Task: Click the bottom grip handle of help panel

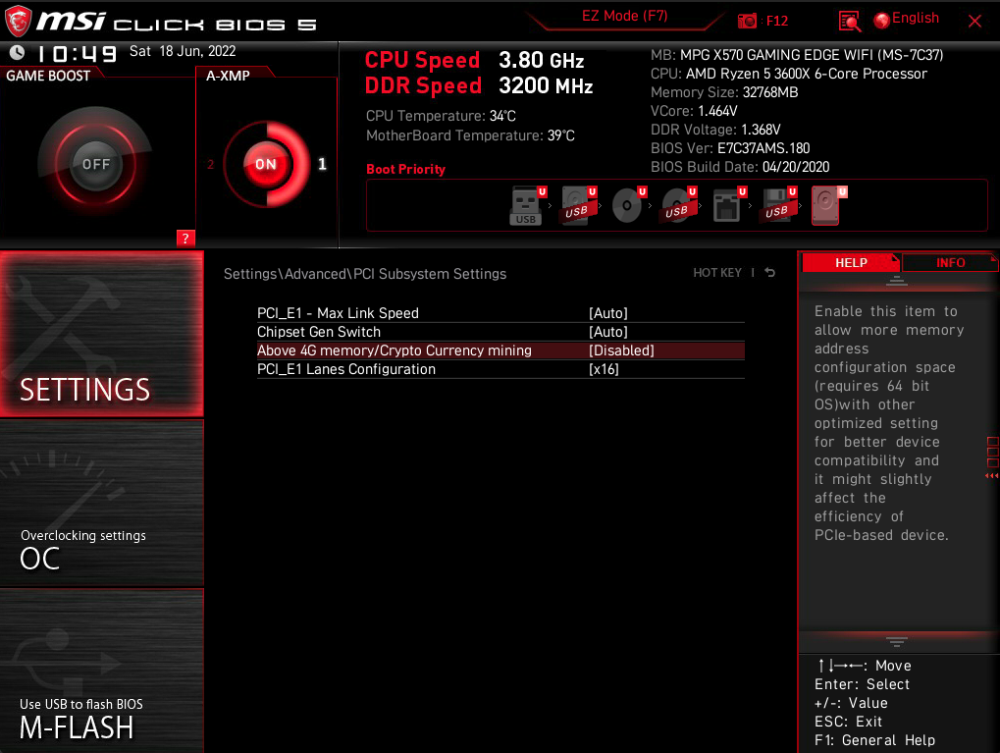Action: point(896,641)
